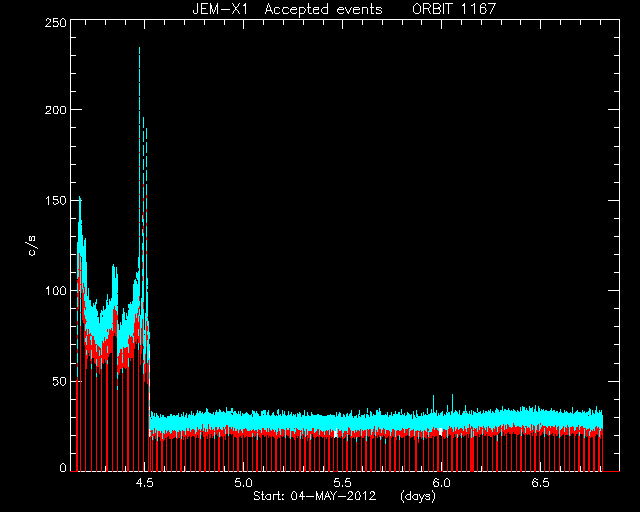
Task: Click the 4.5 x-axis tick label
Action: 144,483
